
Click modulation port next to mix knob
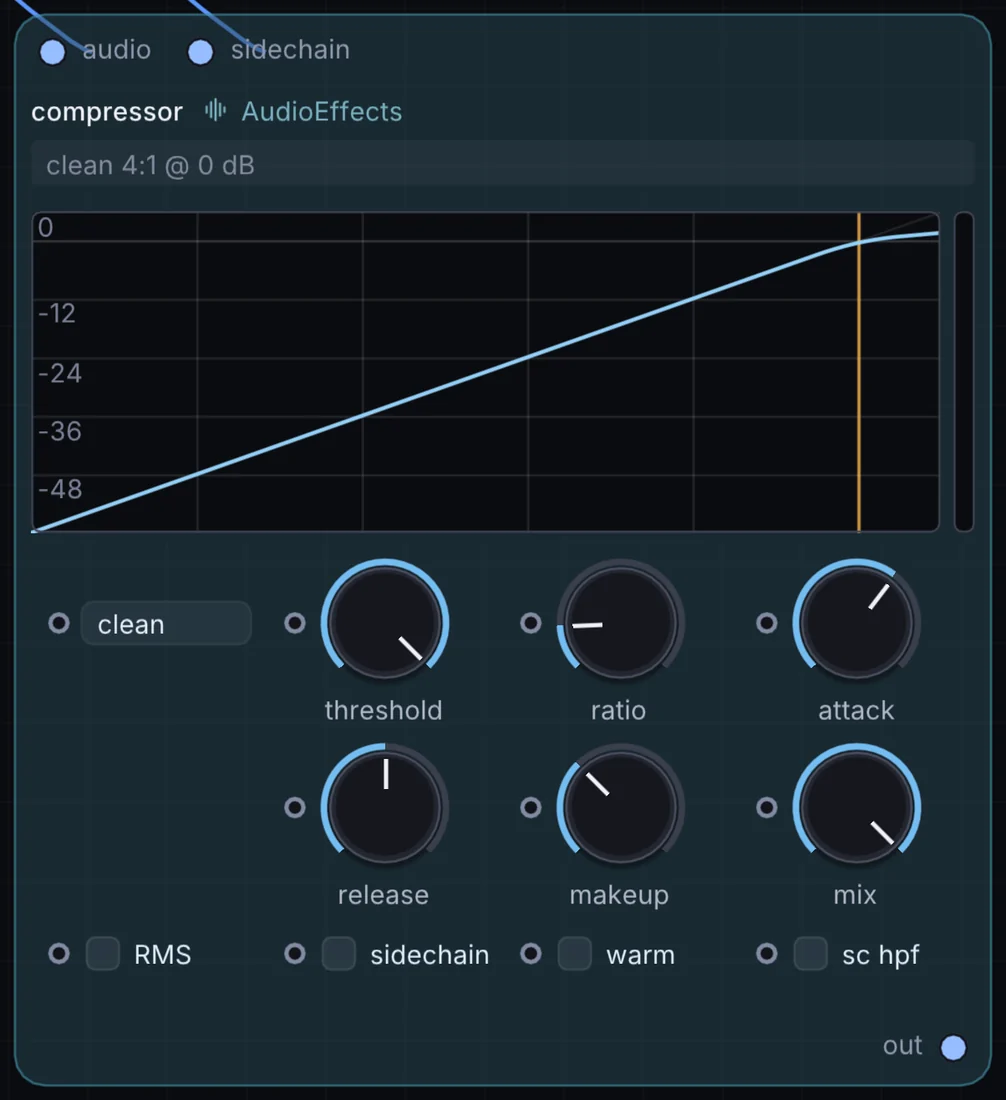(767, 807)
